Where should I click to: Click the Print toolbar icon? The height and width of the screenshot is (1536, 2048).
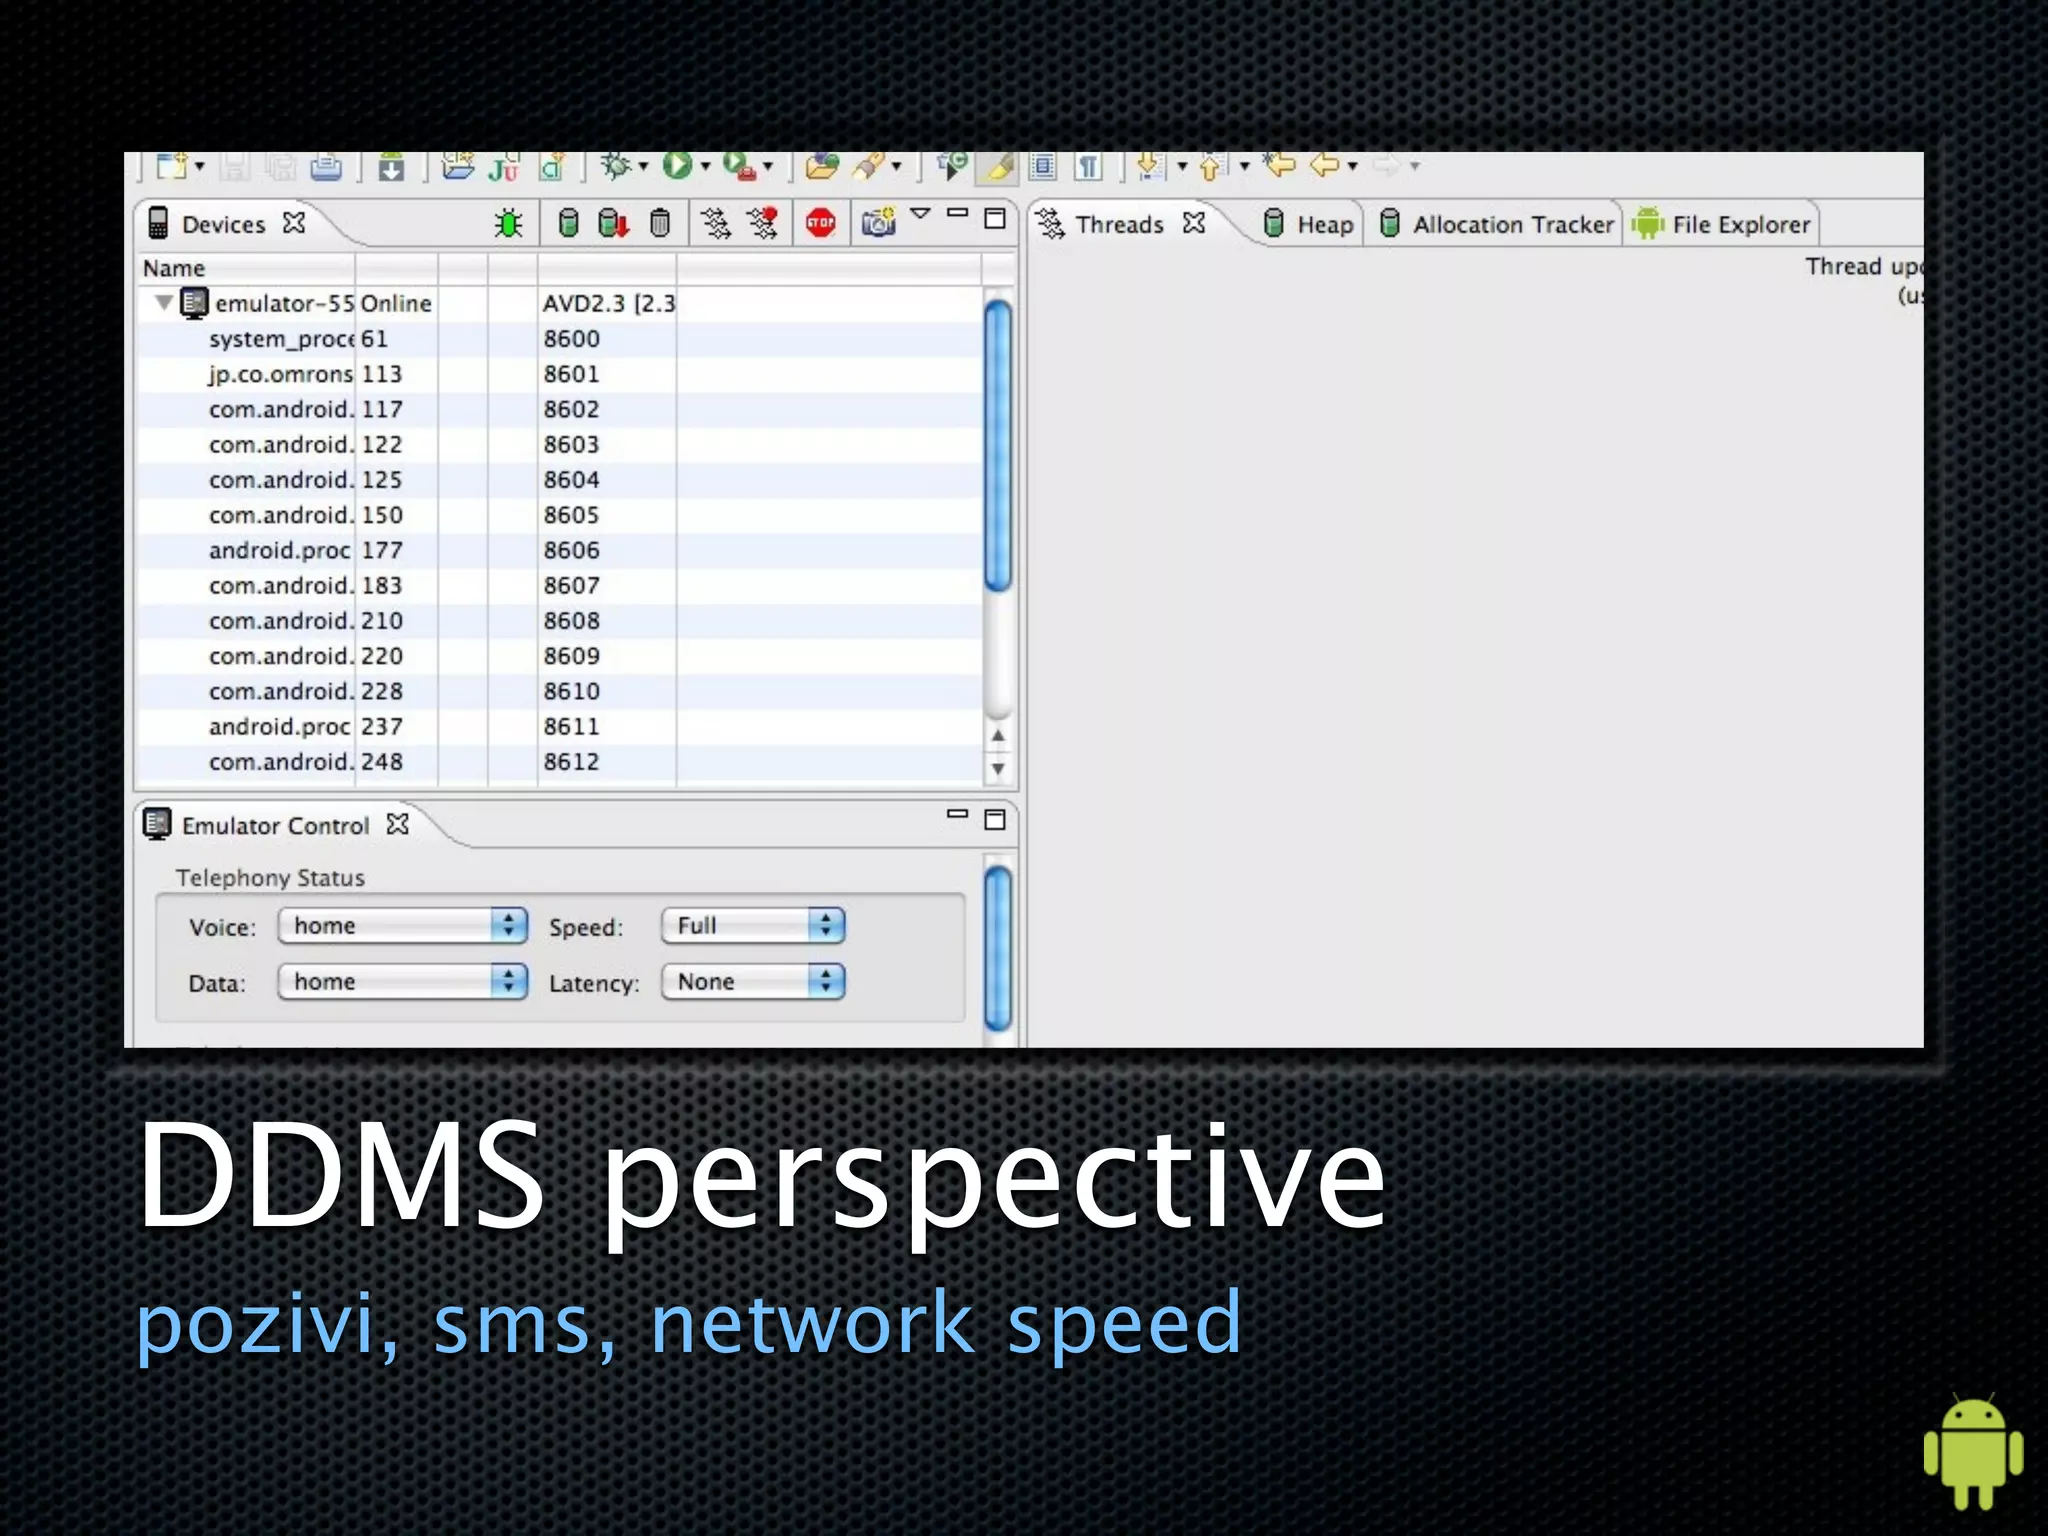(326, 166)
